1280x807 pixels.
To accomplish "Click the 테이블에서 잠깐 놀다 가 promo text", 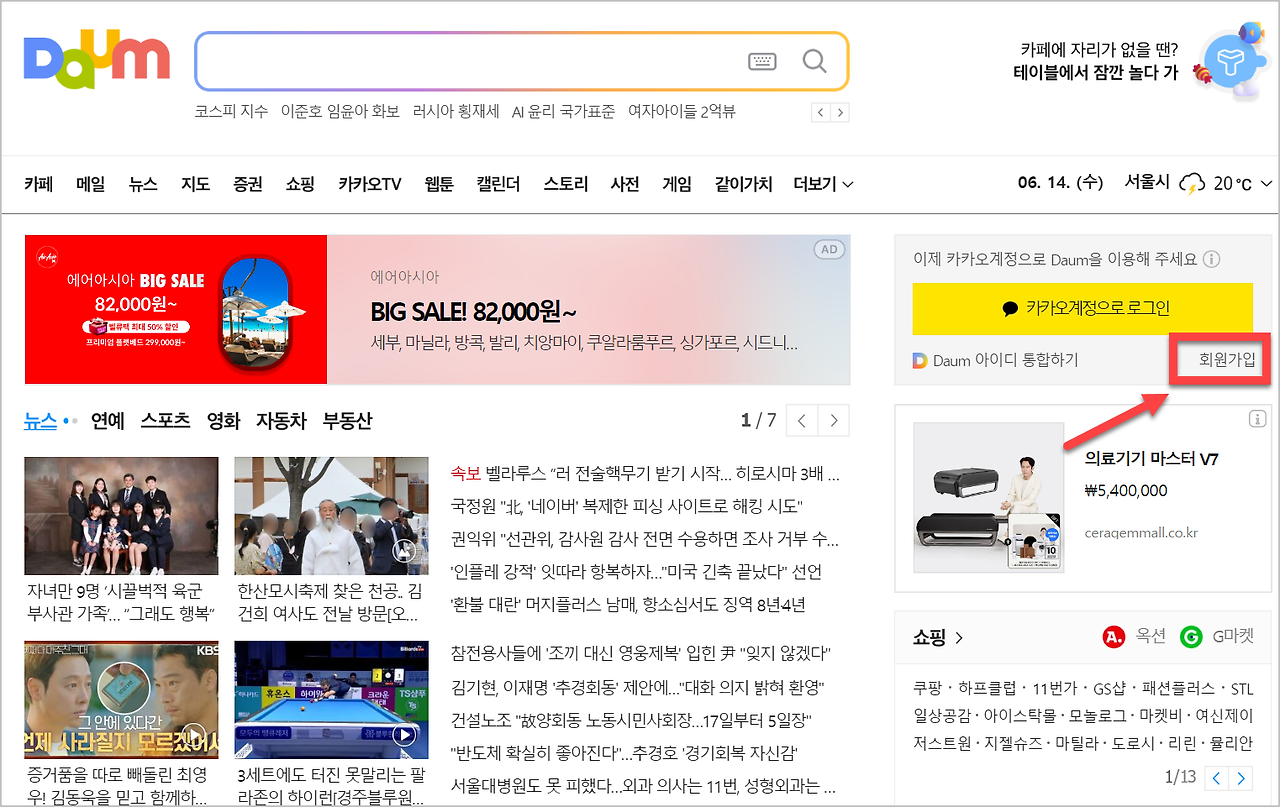I will tap(1095, 73).
